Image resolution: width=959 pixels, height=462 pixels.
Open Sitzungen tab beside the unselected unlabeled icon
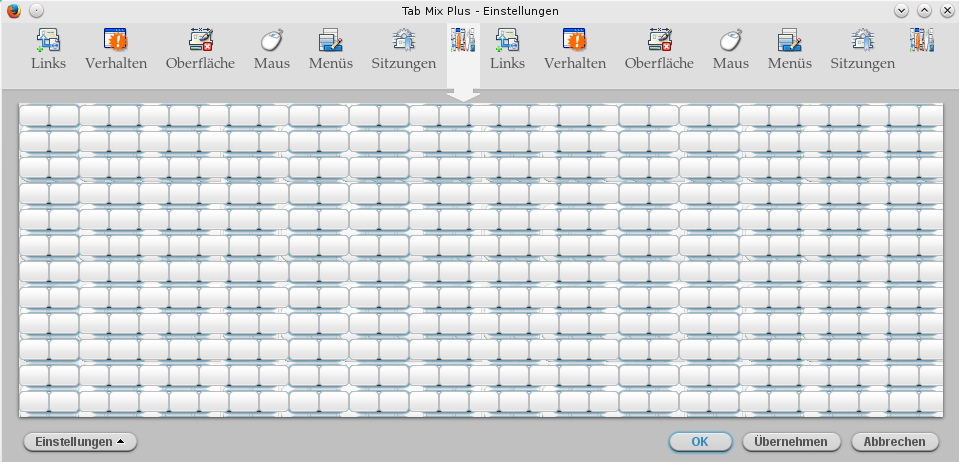coord(862,49)
